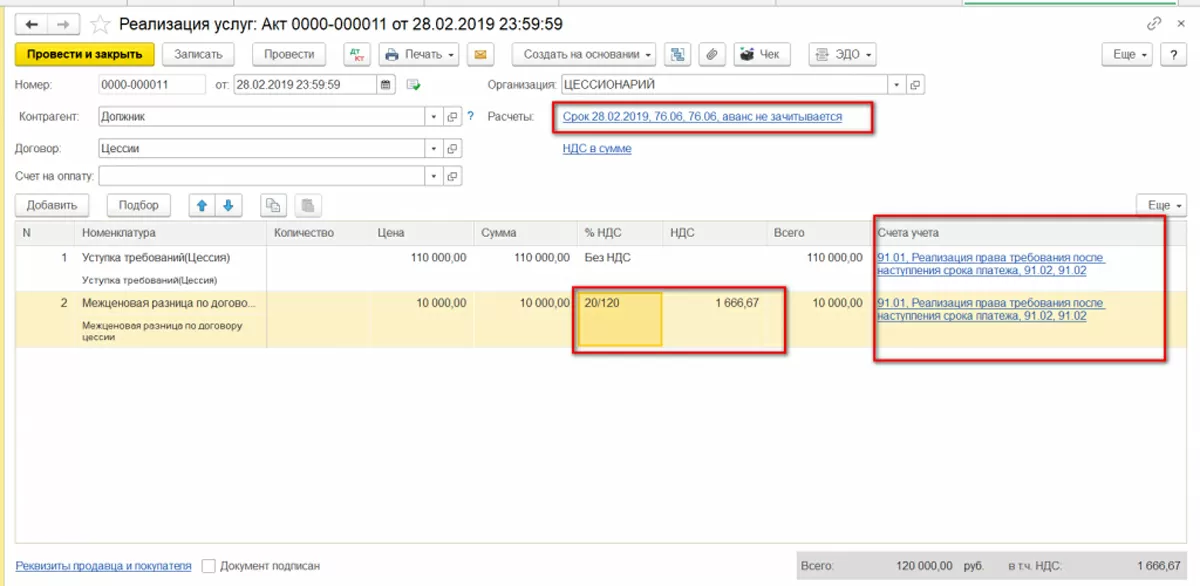
Task: Show Dt/Kt accounting entries icon
Action: pos(356,54)
